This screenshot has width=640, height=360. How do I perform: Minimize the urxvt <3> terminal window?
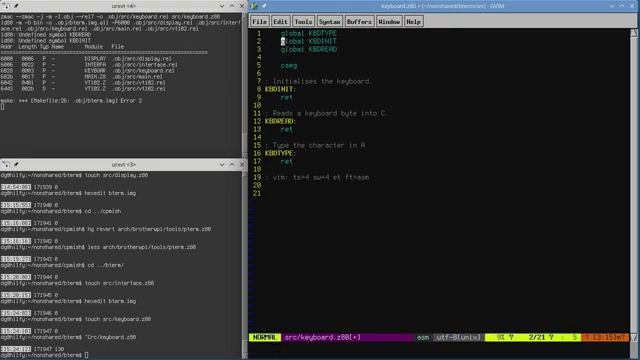click(222, 164)
